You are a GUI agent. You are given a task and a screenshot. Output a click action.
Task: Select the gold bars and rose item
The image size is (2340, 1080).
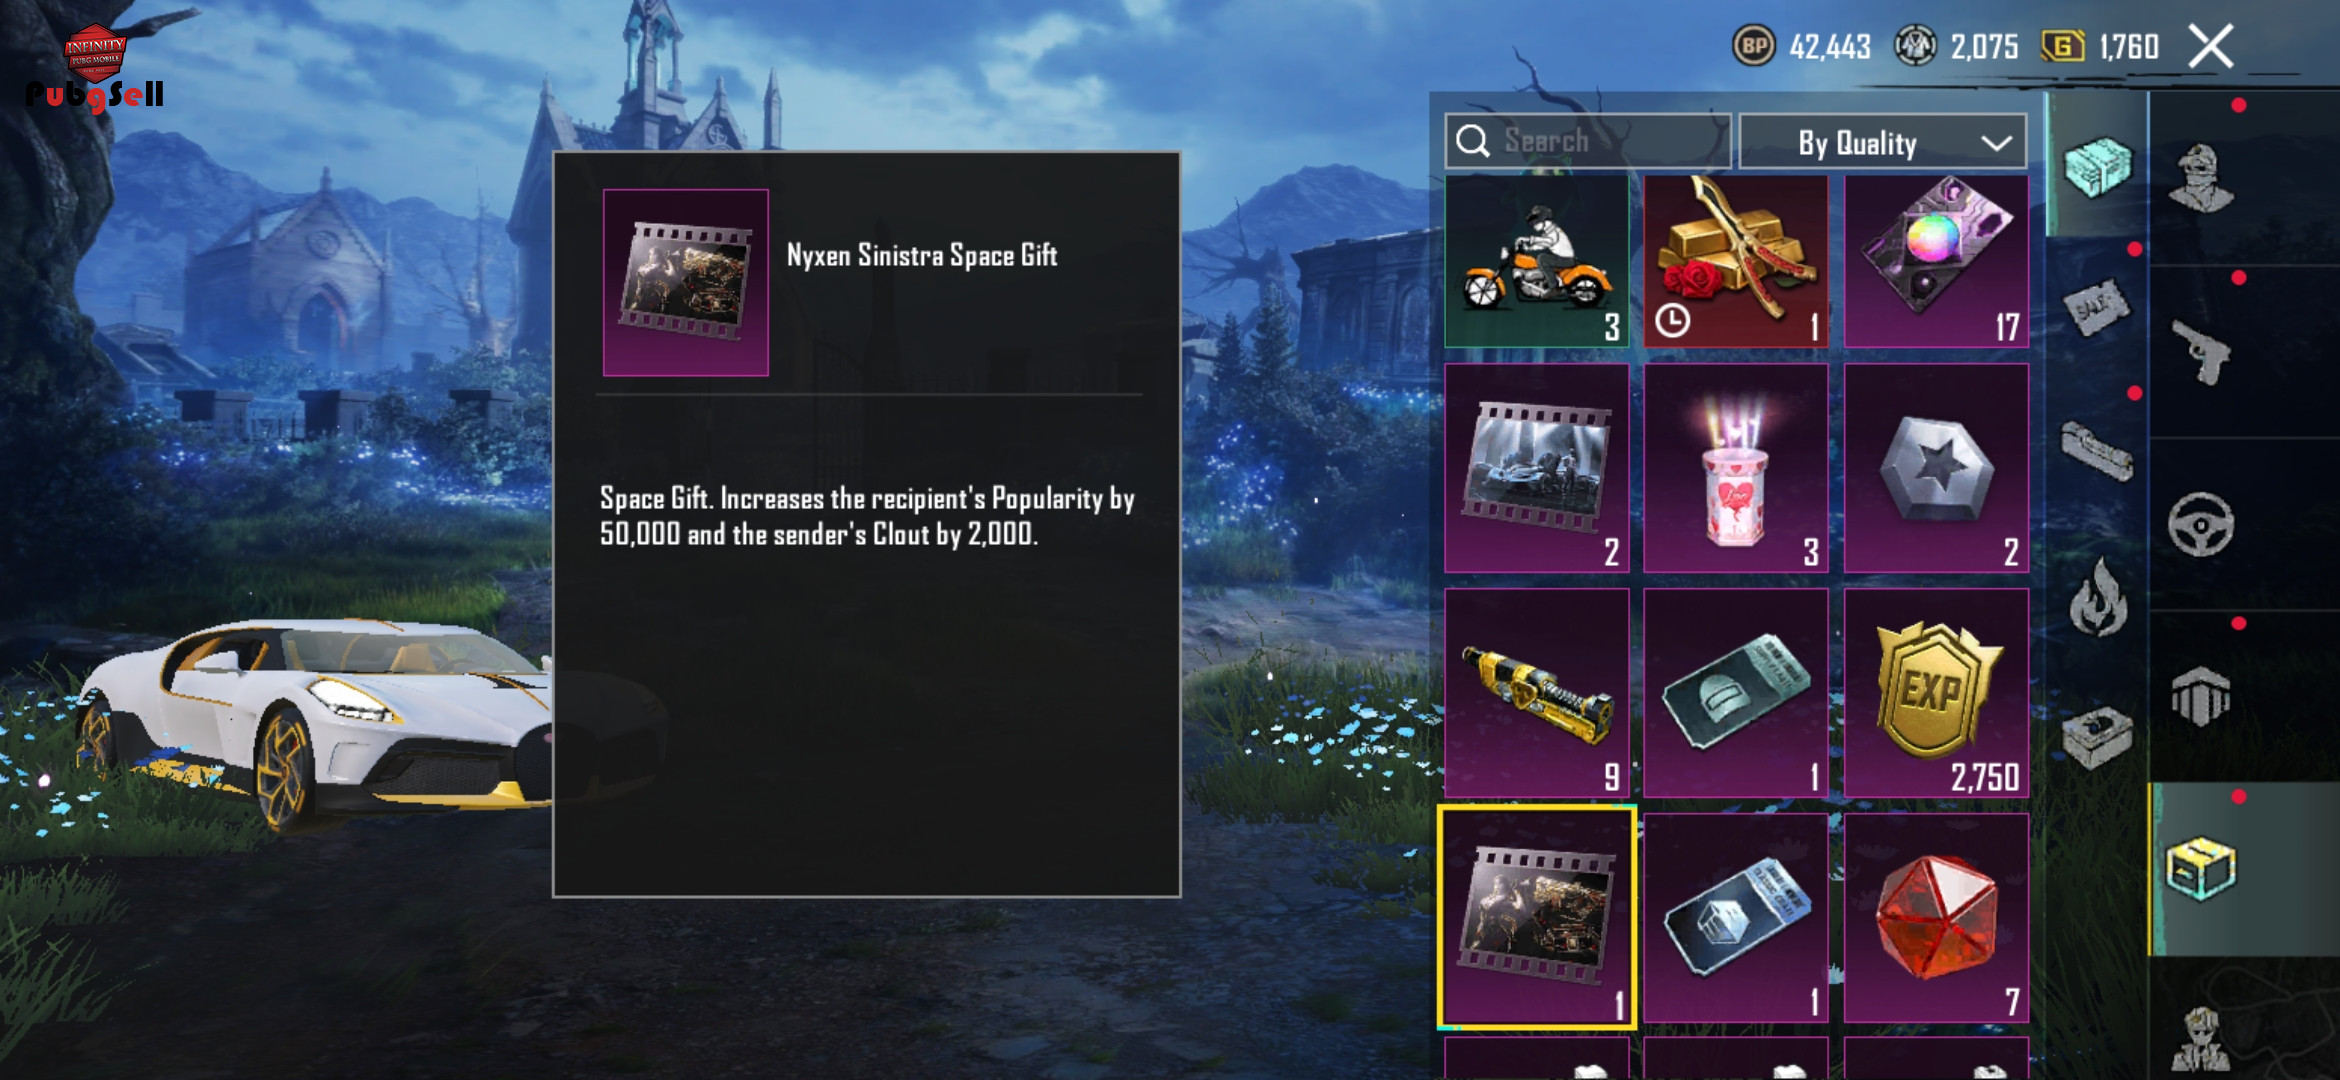point(1736,262)
